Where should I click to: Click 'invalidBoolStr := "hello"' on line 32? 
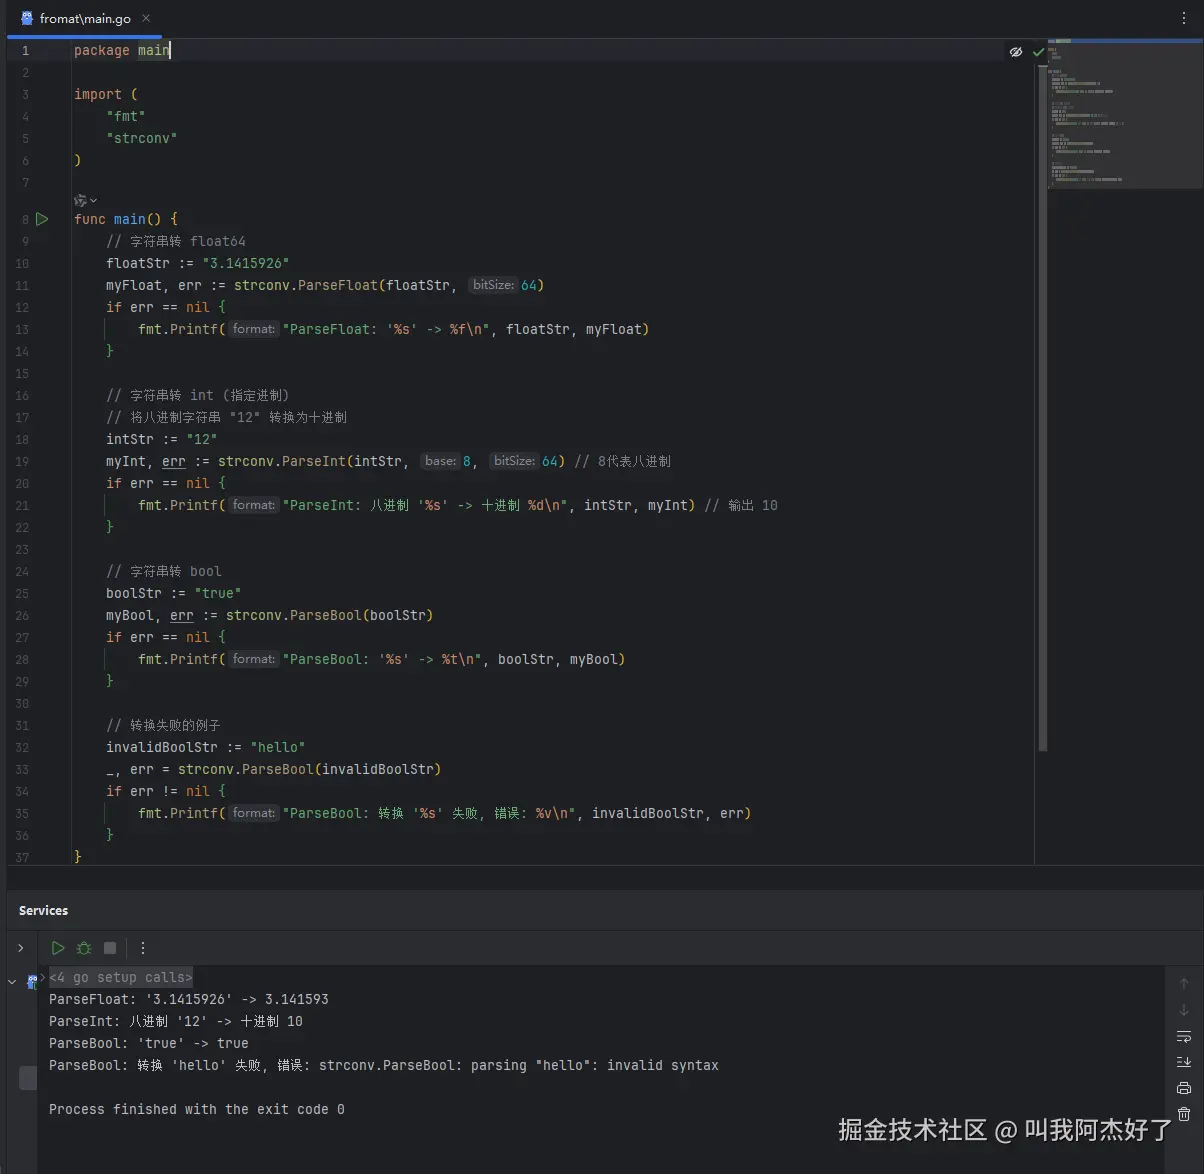click(206, 747)
